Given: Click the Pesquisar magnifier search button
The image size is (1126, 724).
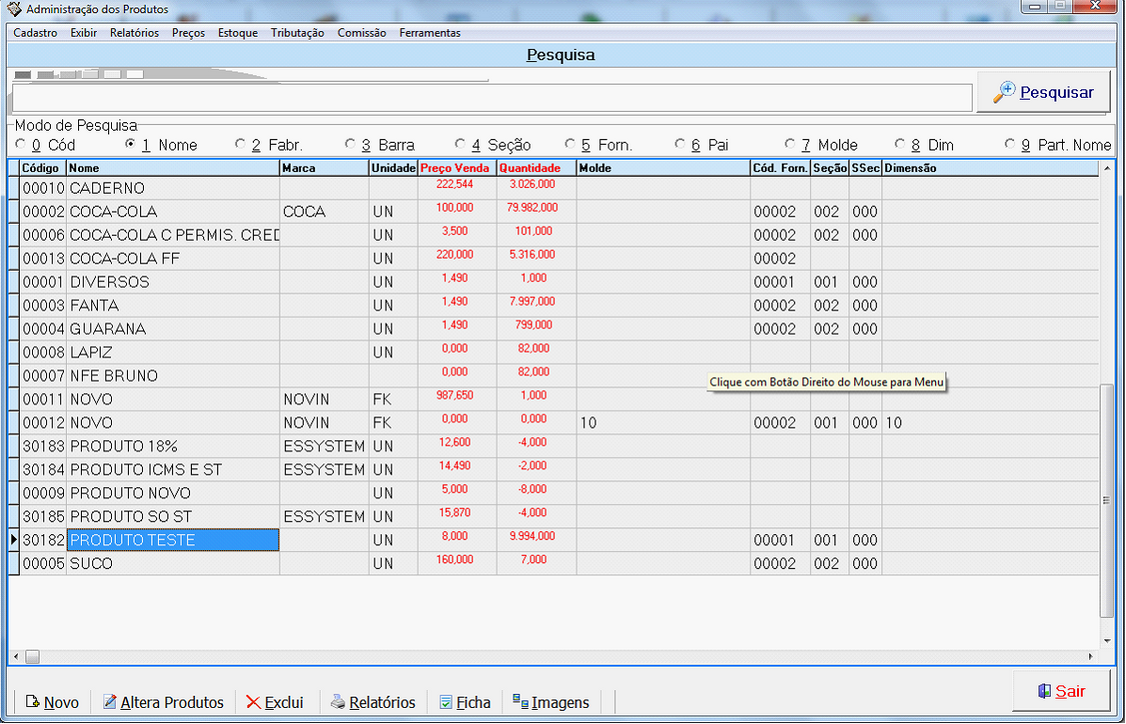Looking at the screenshot, I should [1043, 93].
